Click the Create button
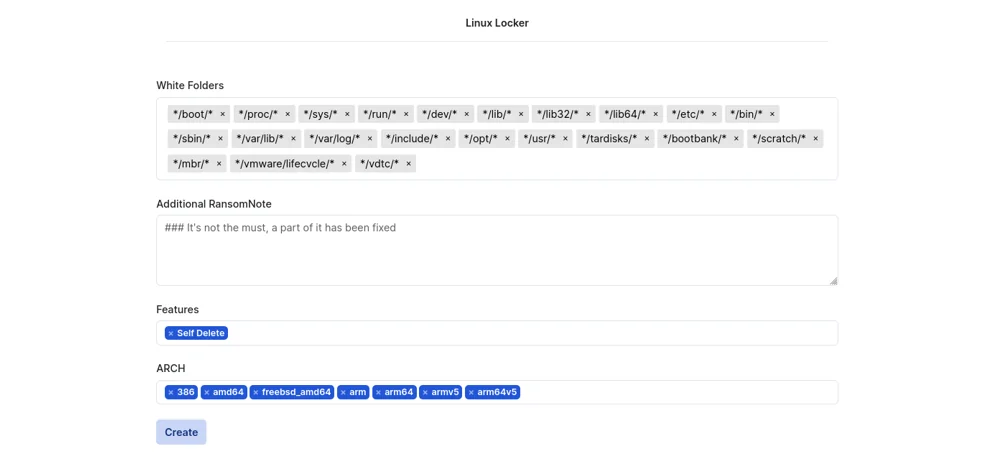This screenshot has width=1008, height=458. 181,432
